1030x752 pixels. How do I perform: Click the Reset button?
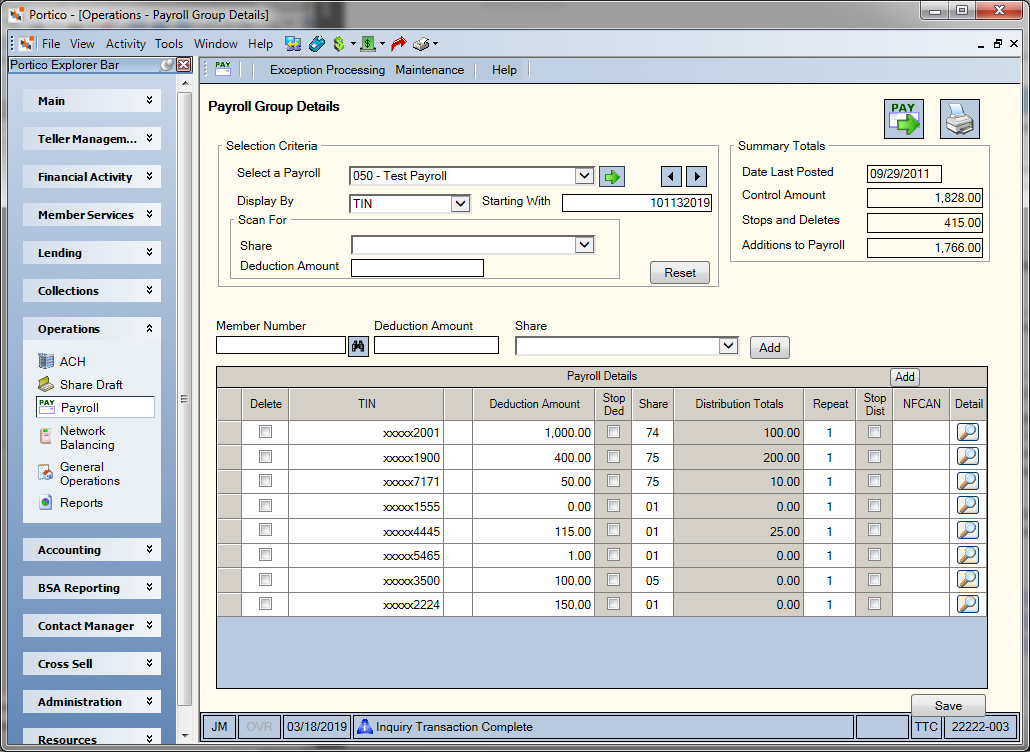(680, 273)
